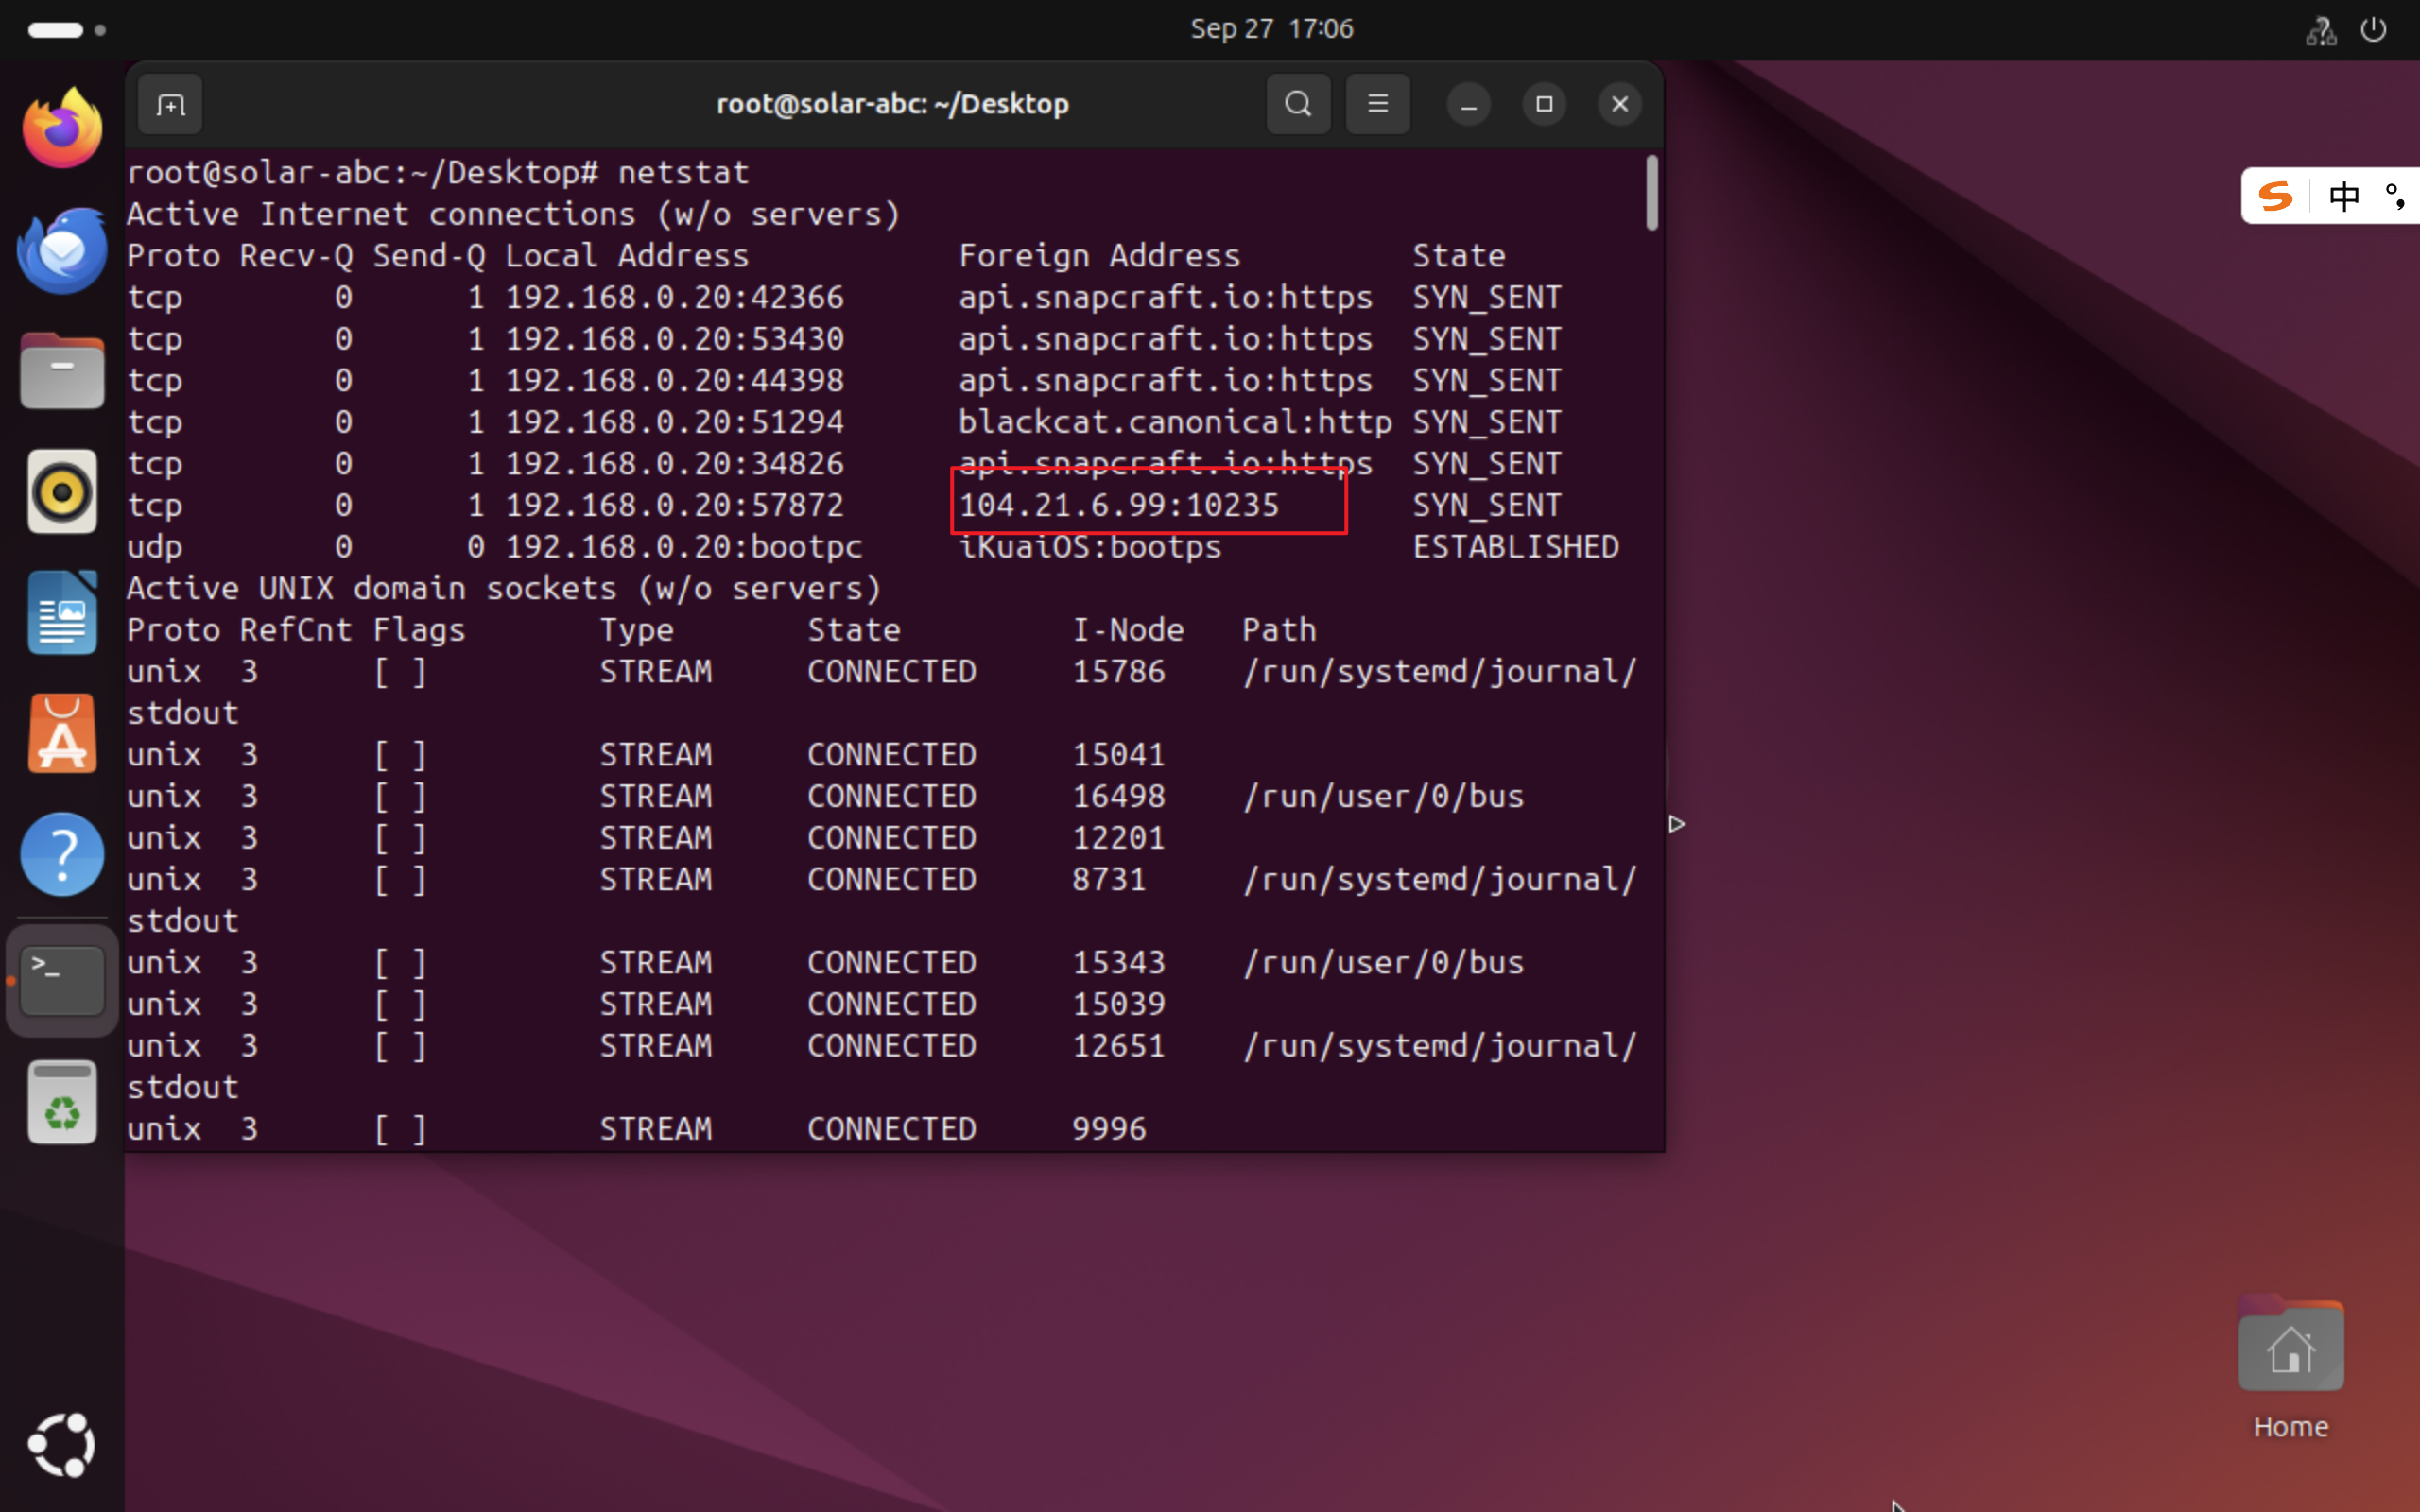Open the power system menu
This screenshot has width=2420, height=1512.
click(x=2372, y=29)
